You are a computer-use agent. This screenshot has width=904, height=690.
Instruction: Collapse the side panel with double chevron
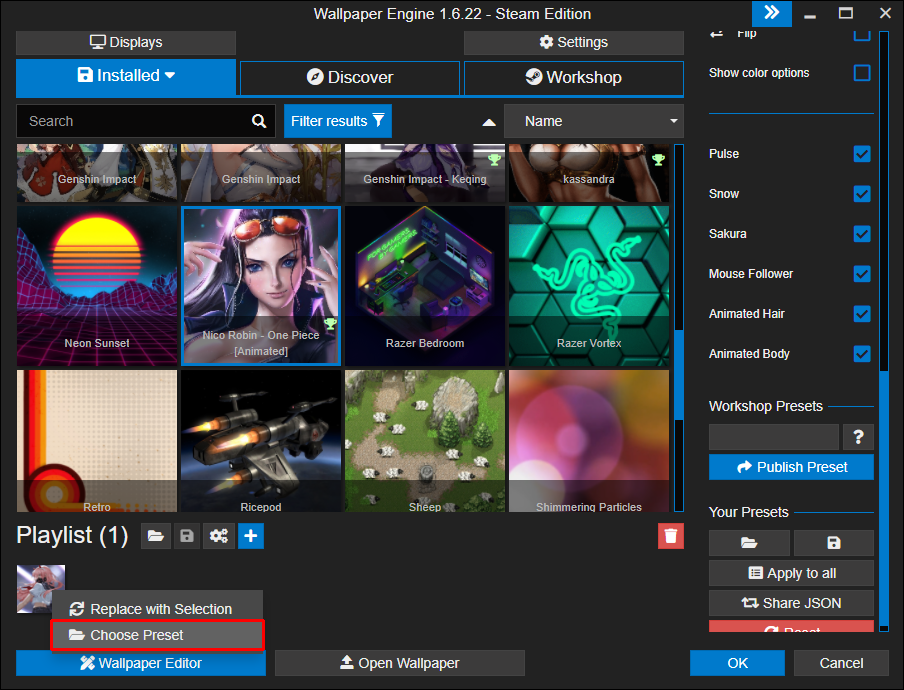point(771,14)
